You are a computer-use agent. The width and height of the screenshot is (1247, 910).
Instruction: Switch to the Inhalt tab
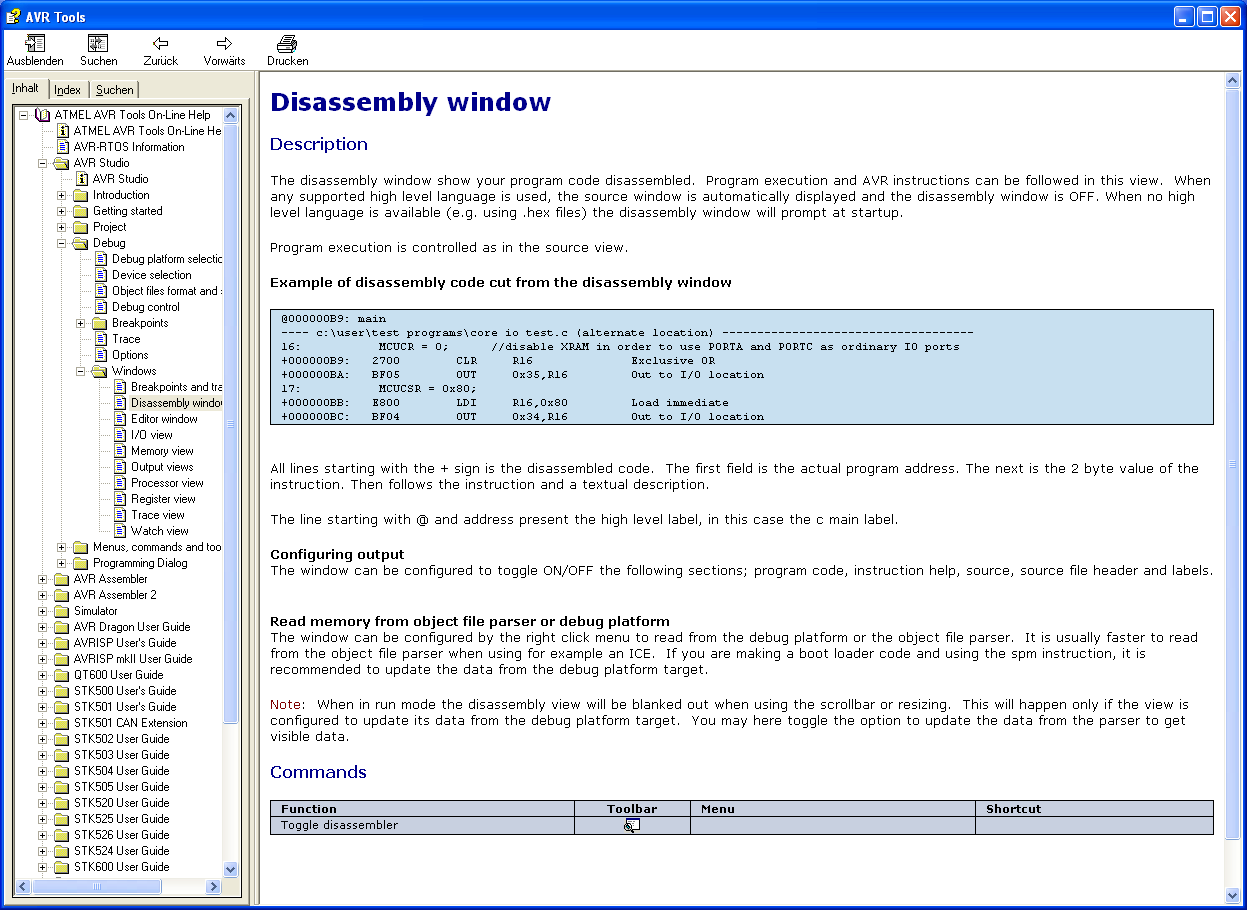click(x=26, y=88)
